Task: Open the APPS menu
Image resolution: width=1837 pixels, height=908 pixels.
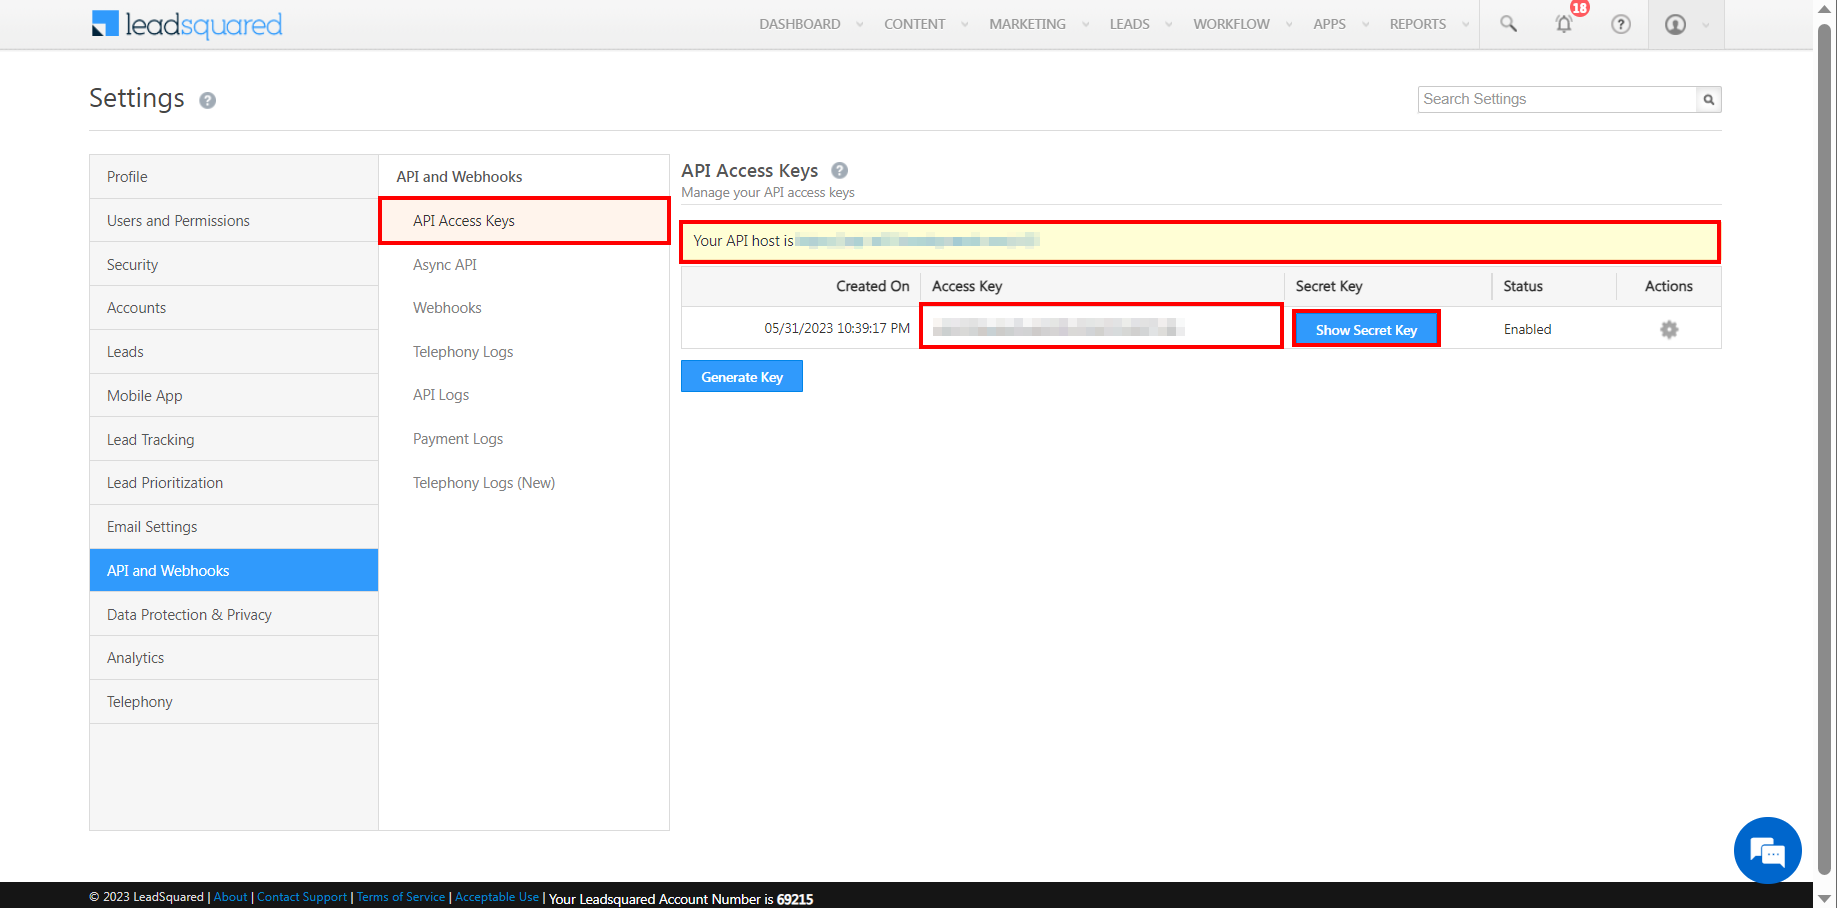Action: 1329,24
